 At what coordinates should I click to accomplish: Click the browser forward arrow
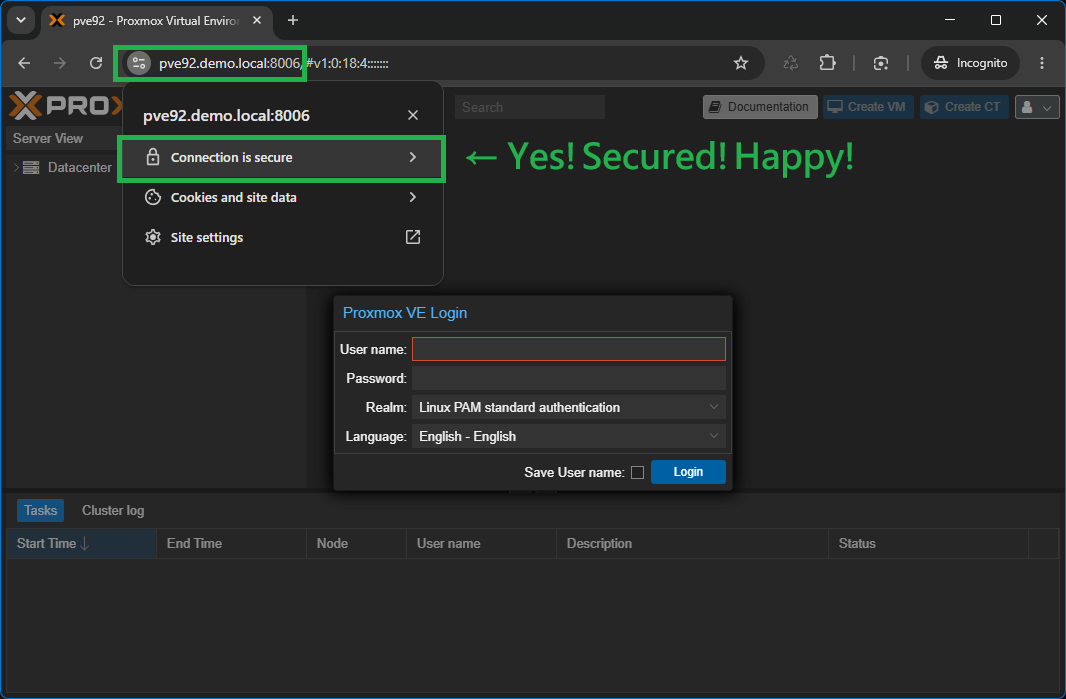coord(60,63)
